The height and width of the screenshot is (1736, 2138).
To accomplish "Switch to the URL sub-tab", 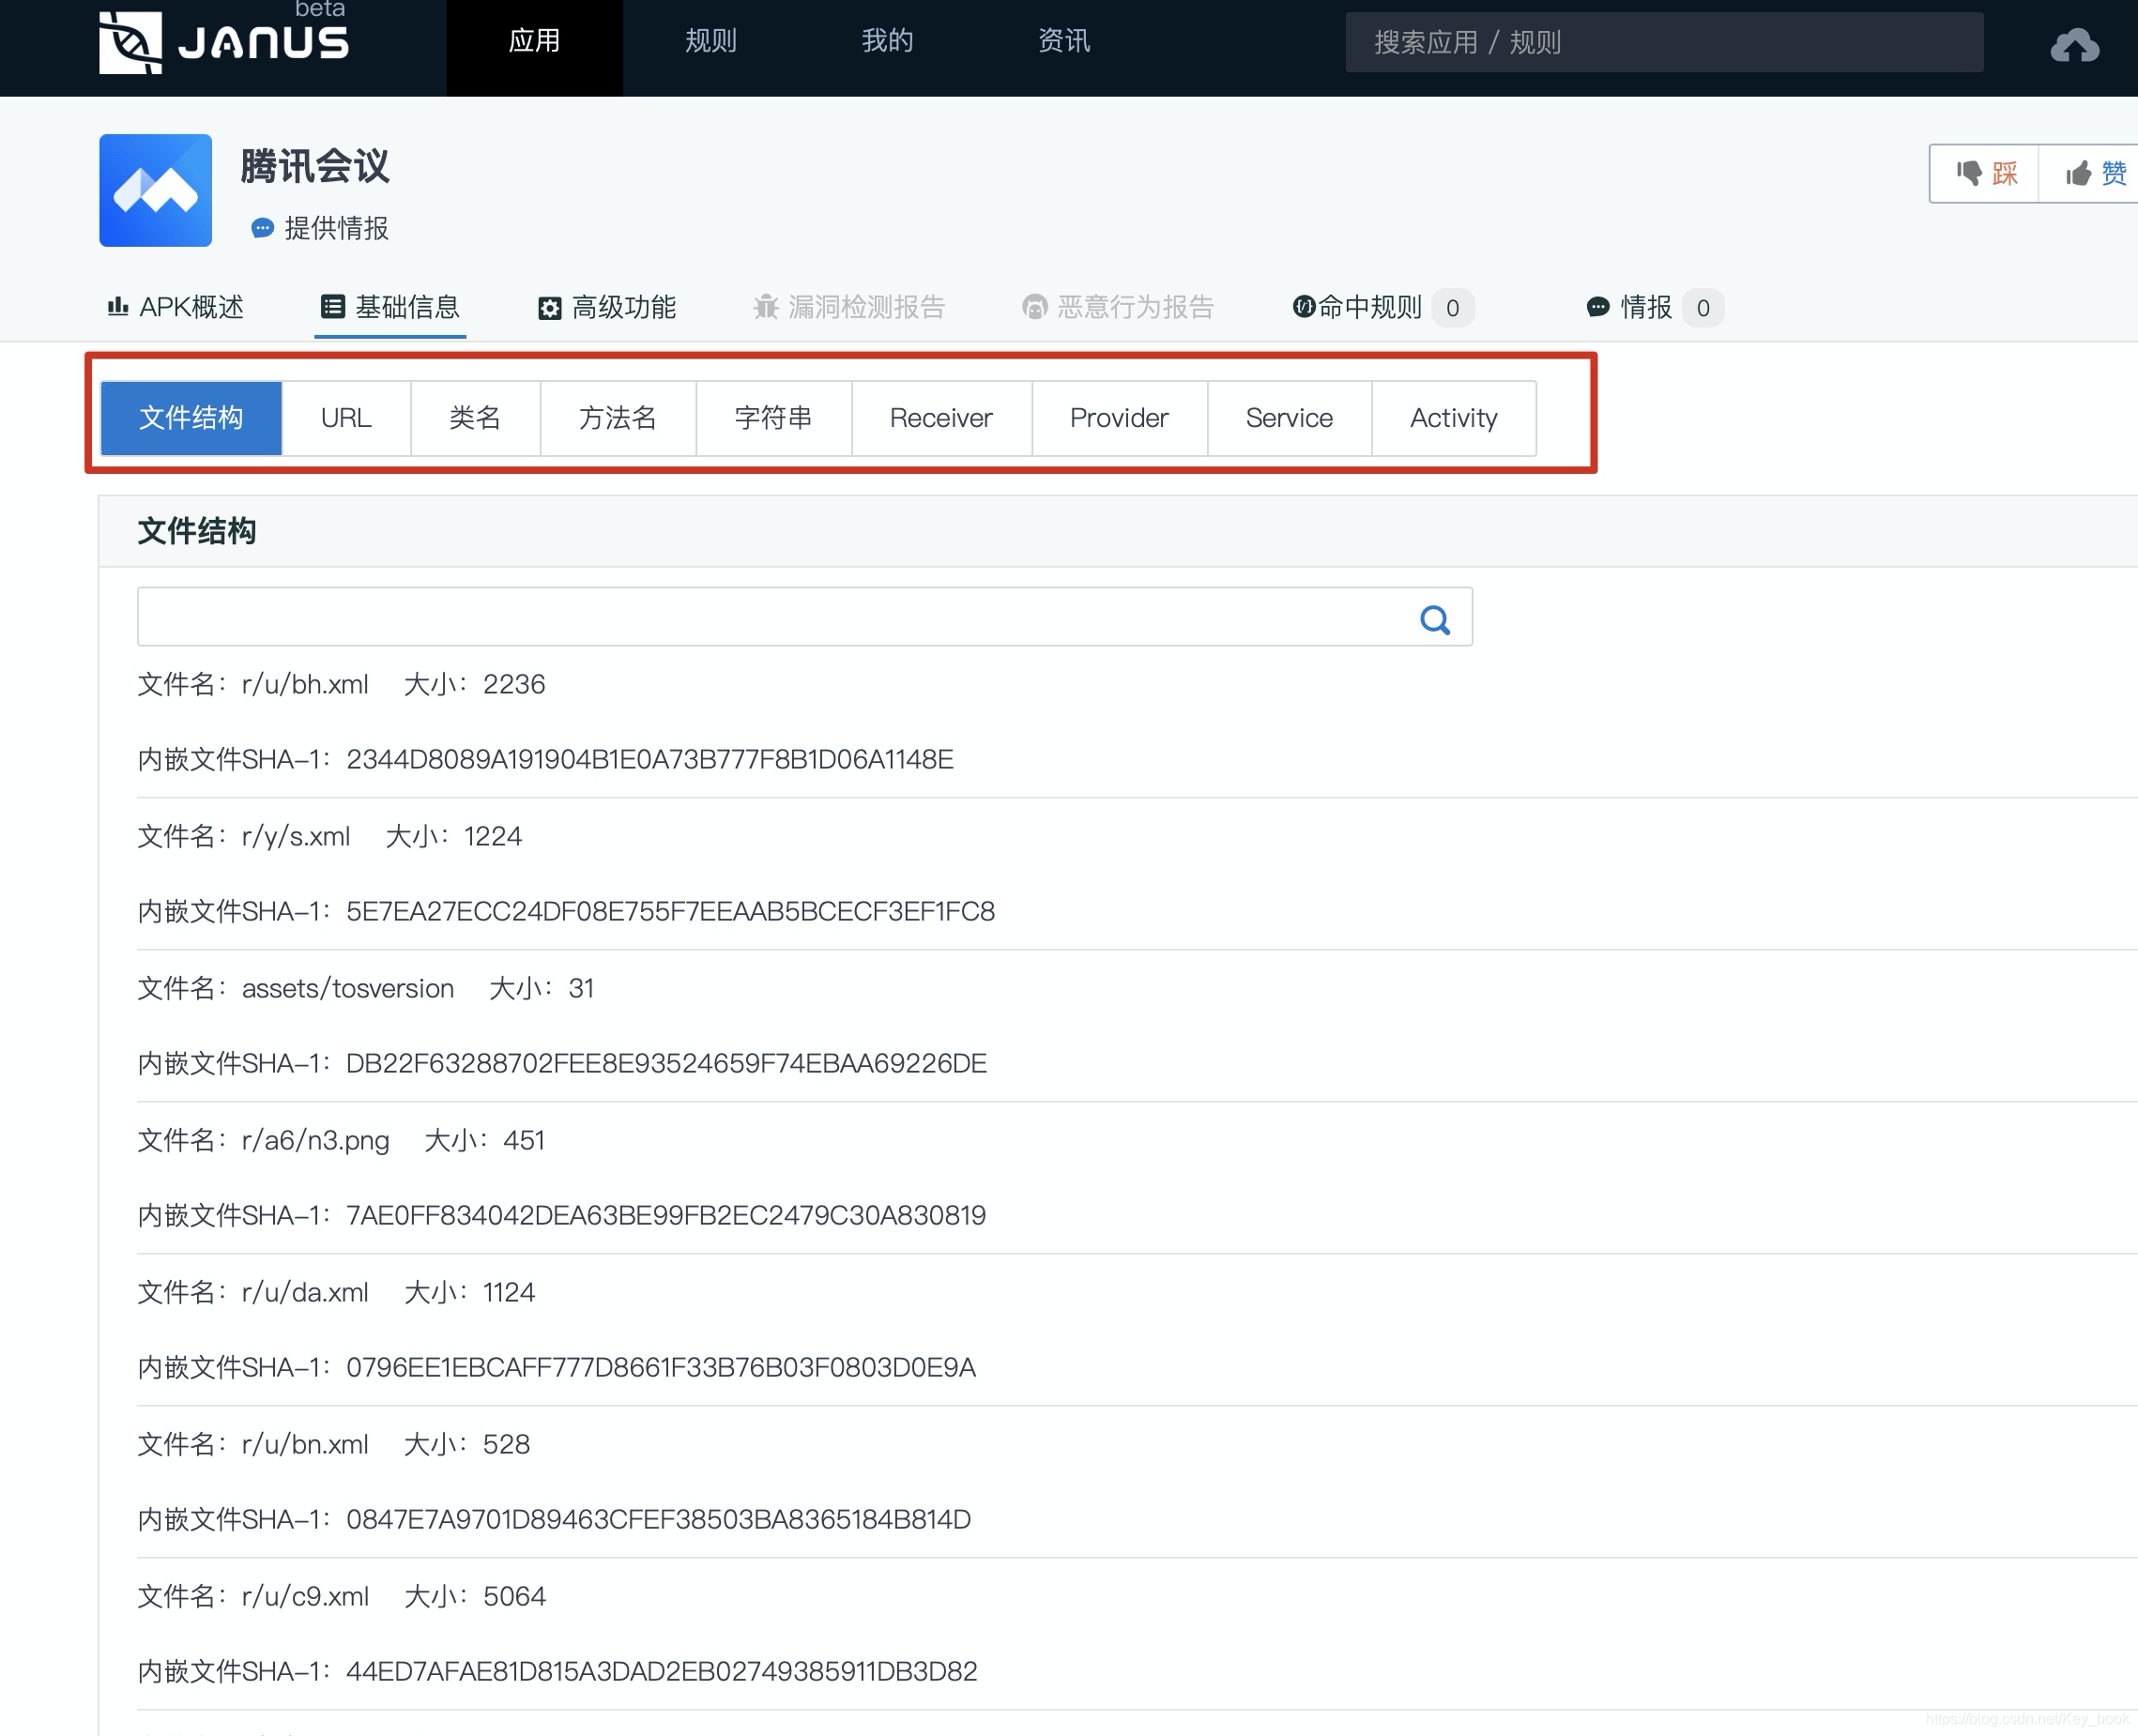I will (x=346, y=418).
